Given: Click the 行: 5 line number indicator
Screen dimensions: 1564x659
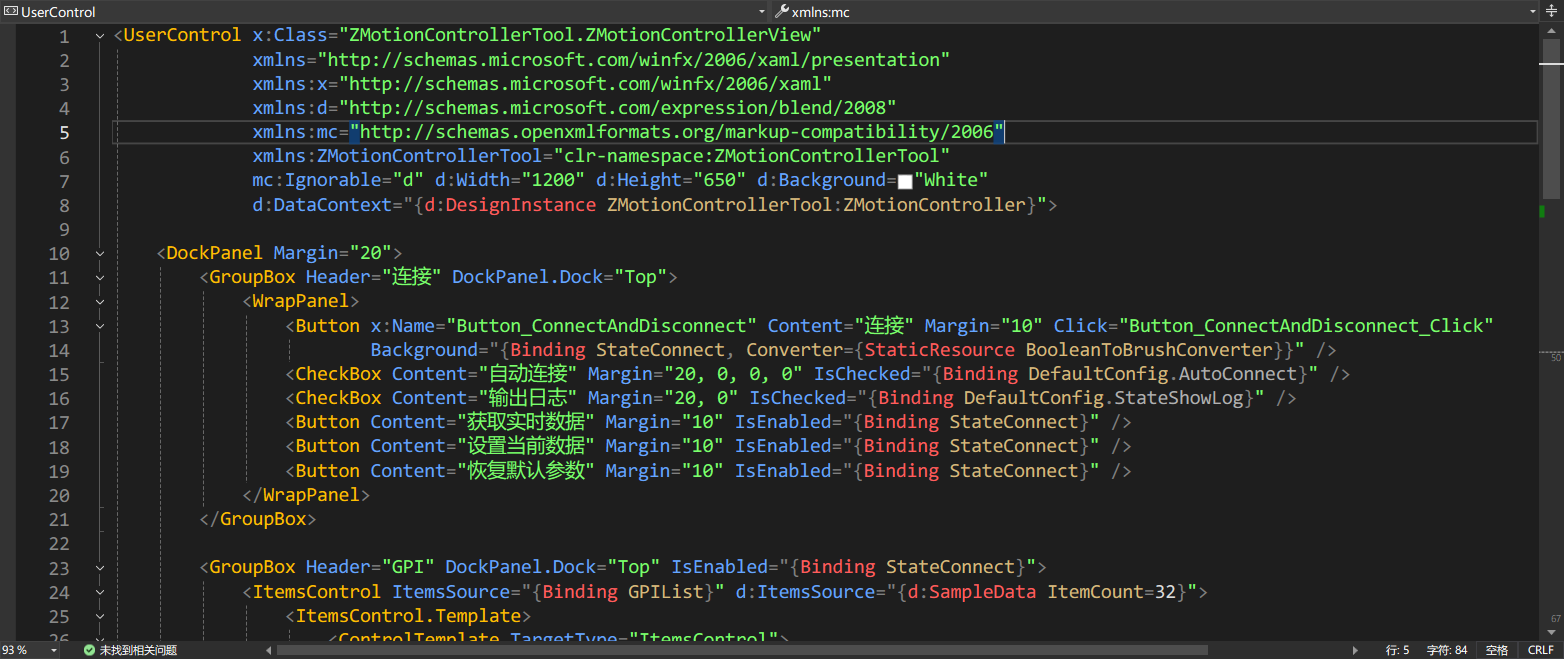Looking at the screenshot, I should click(1397, 650).
